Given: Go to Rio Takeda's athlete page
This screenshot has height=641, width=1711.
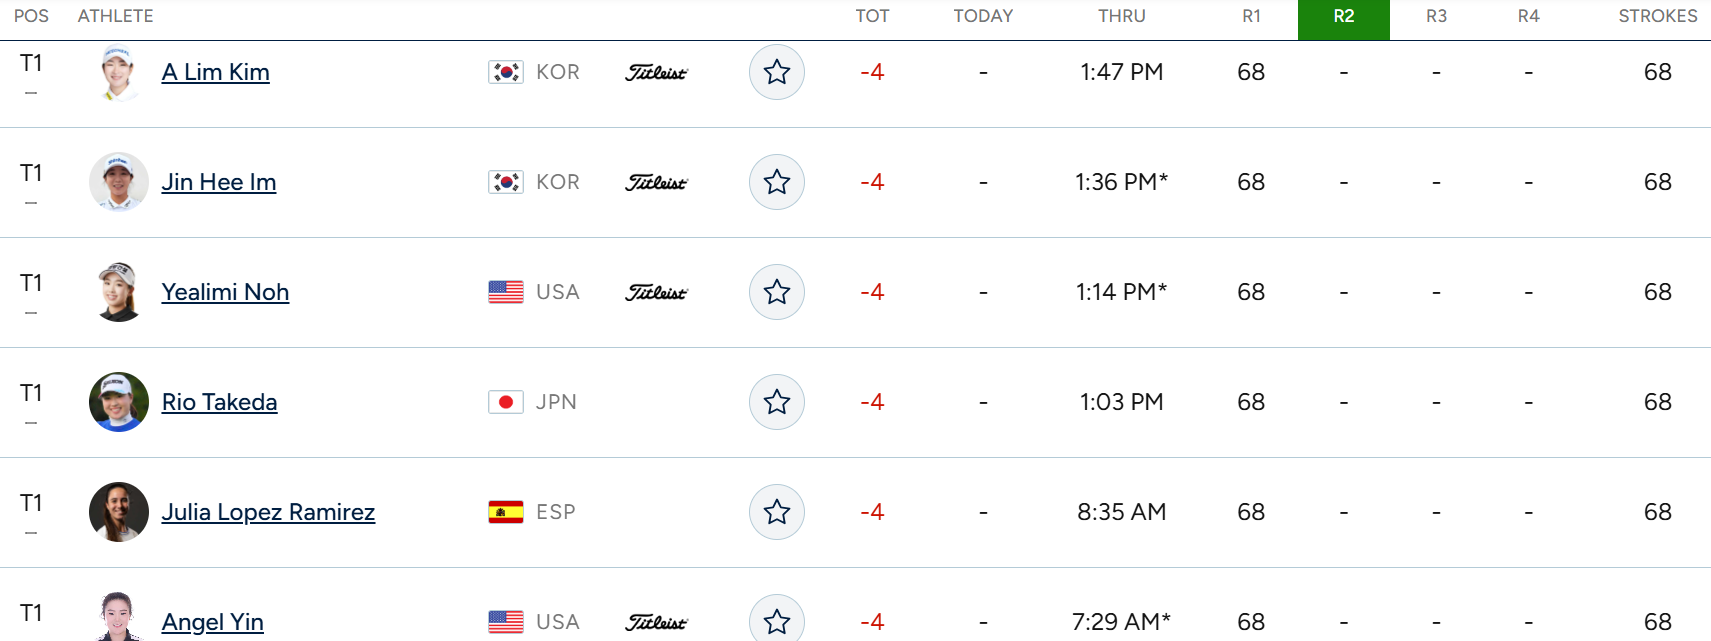Looking at the screenshot, I should [220, 402].
